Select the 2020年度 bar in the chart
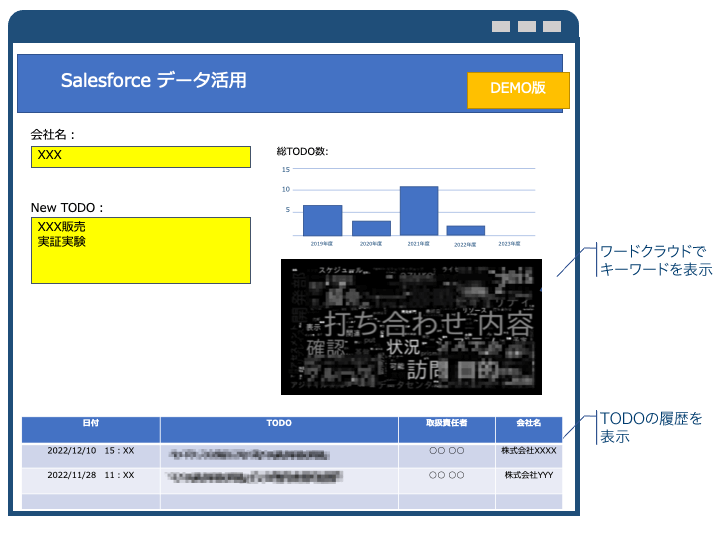This screenshot has width=720, height=540. tap(371, 228)
